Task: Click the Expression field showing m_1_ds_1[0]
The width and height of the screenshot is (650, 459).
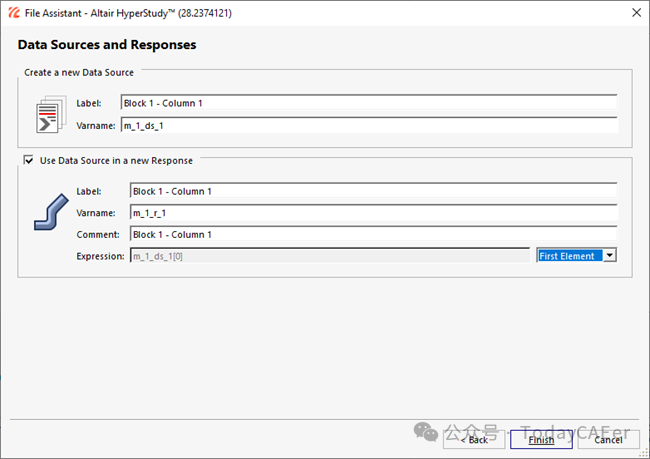Action: tap(328, 257)
